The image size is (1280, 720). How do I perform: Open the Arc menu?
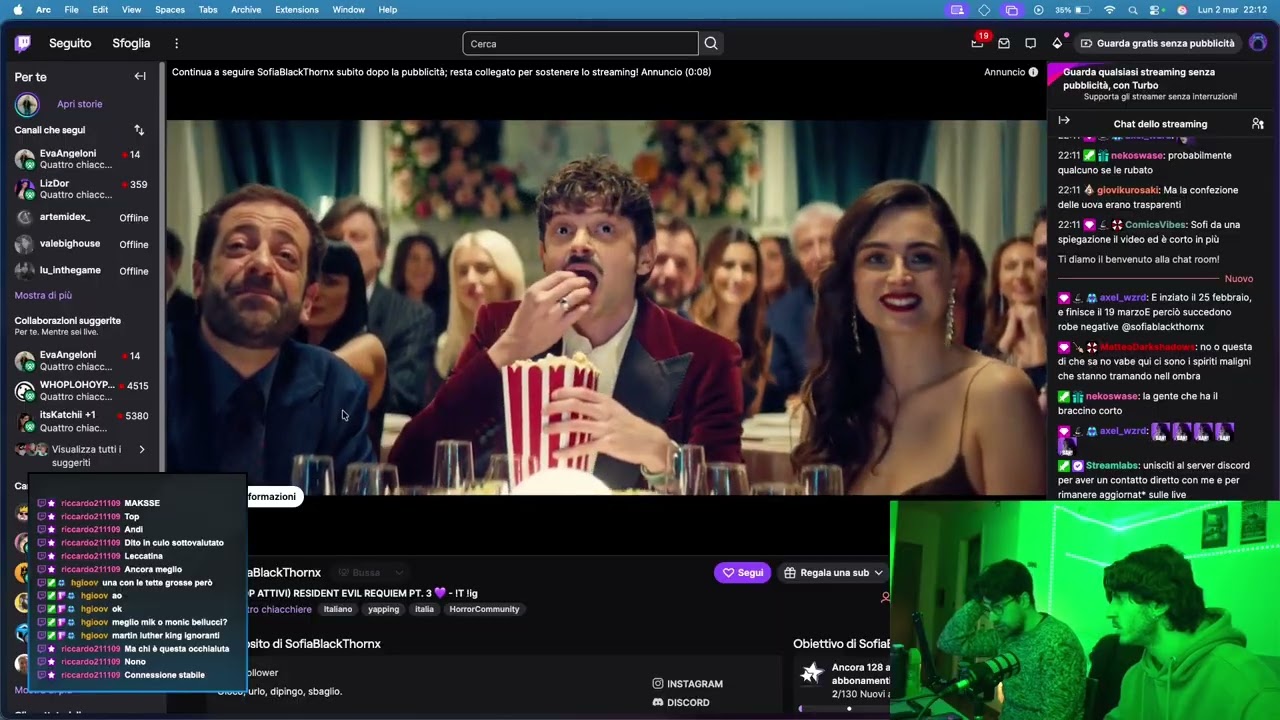click(x=43, y=10)
